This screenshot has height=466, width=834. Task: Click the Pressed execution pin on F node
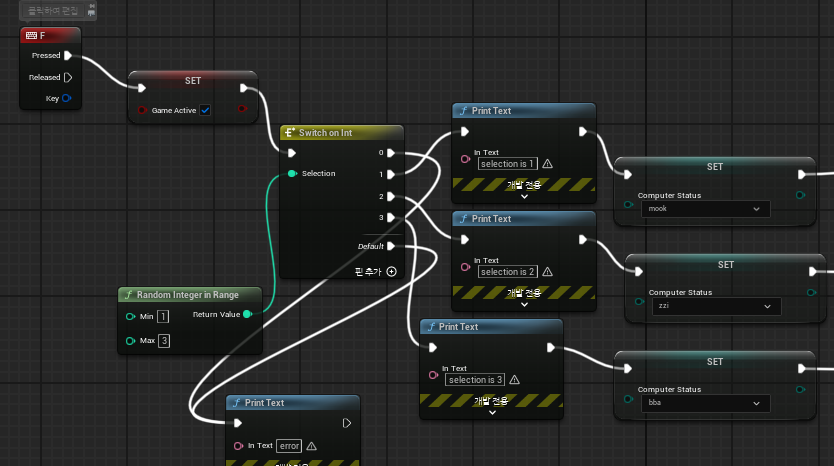(x=68, y=55)
